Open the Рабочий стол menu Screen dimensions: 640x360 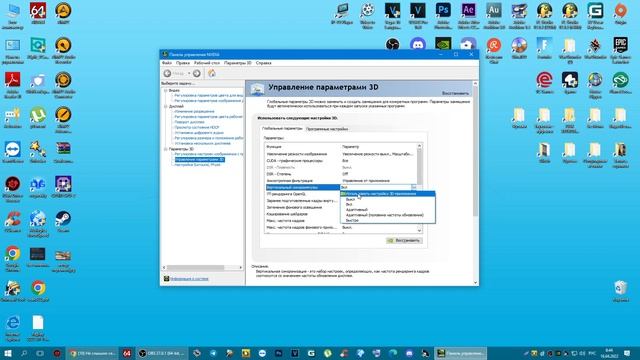coord(207,63)
